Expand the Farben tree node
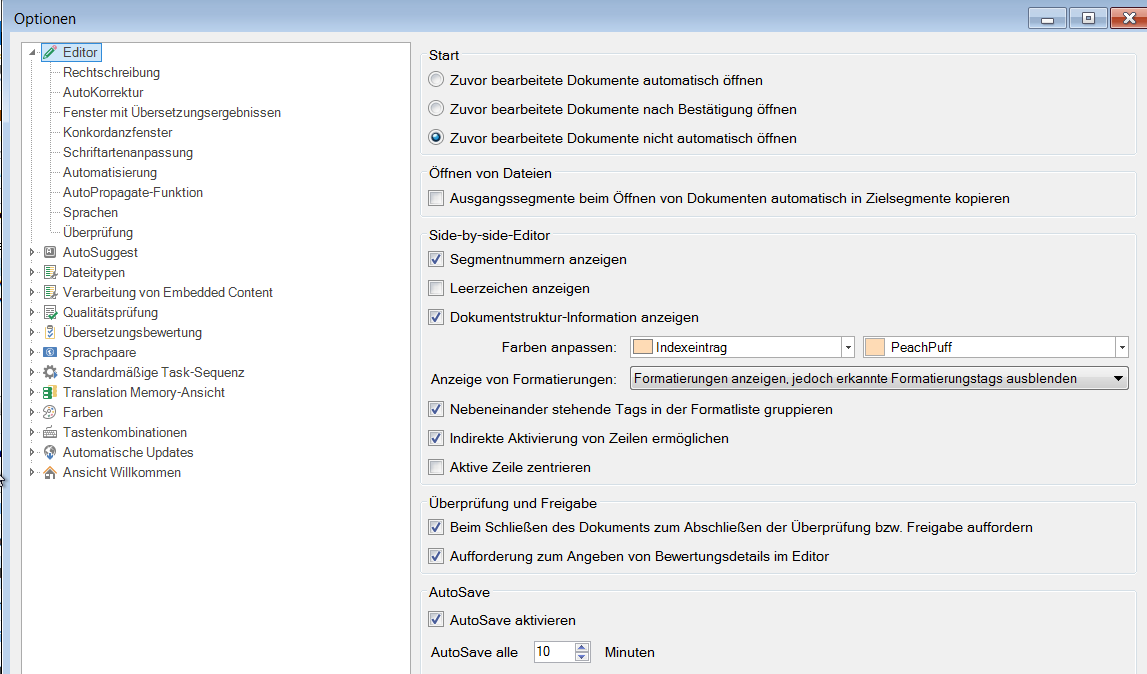Screen dimensions: 1147x674 pos(31,412)
